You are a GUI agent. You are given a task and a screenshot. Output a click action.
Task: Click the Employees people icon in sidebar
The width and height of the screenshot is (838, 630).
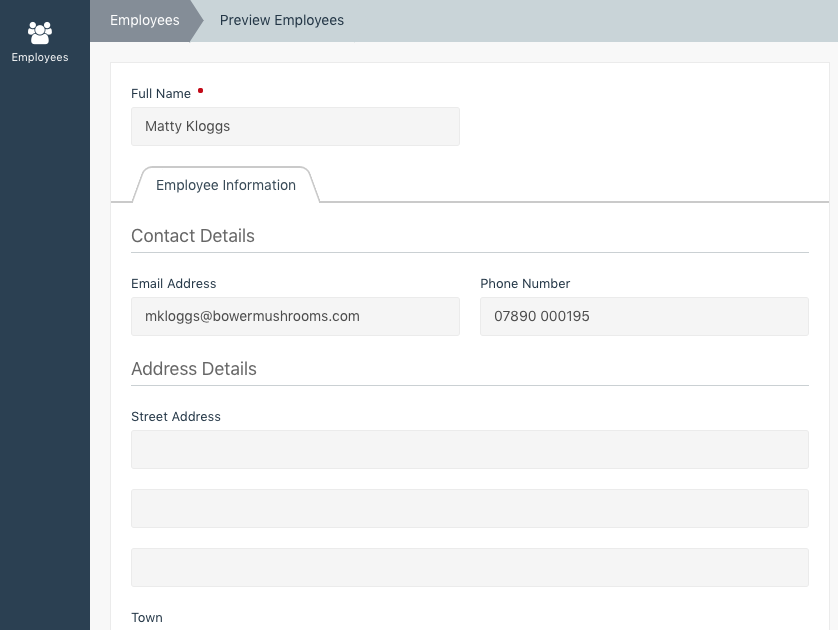(x=40, y=33)
